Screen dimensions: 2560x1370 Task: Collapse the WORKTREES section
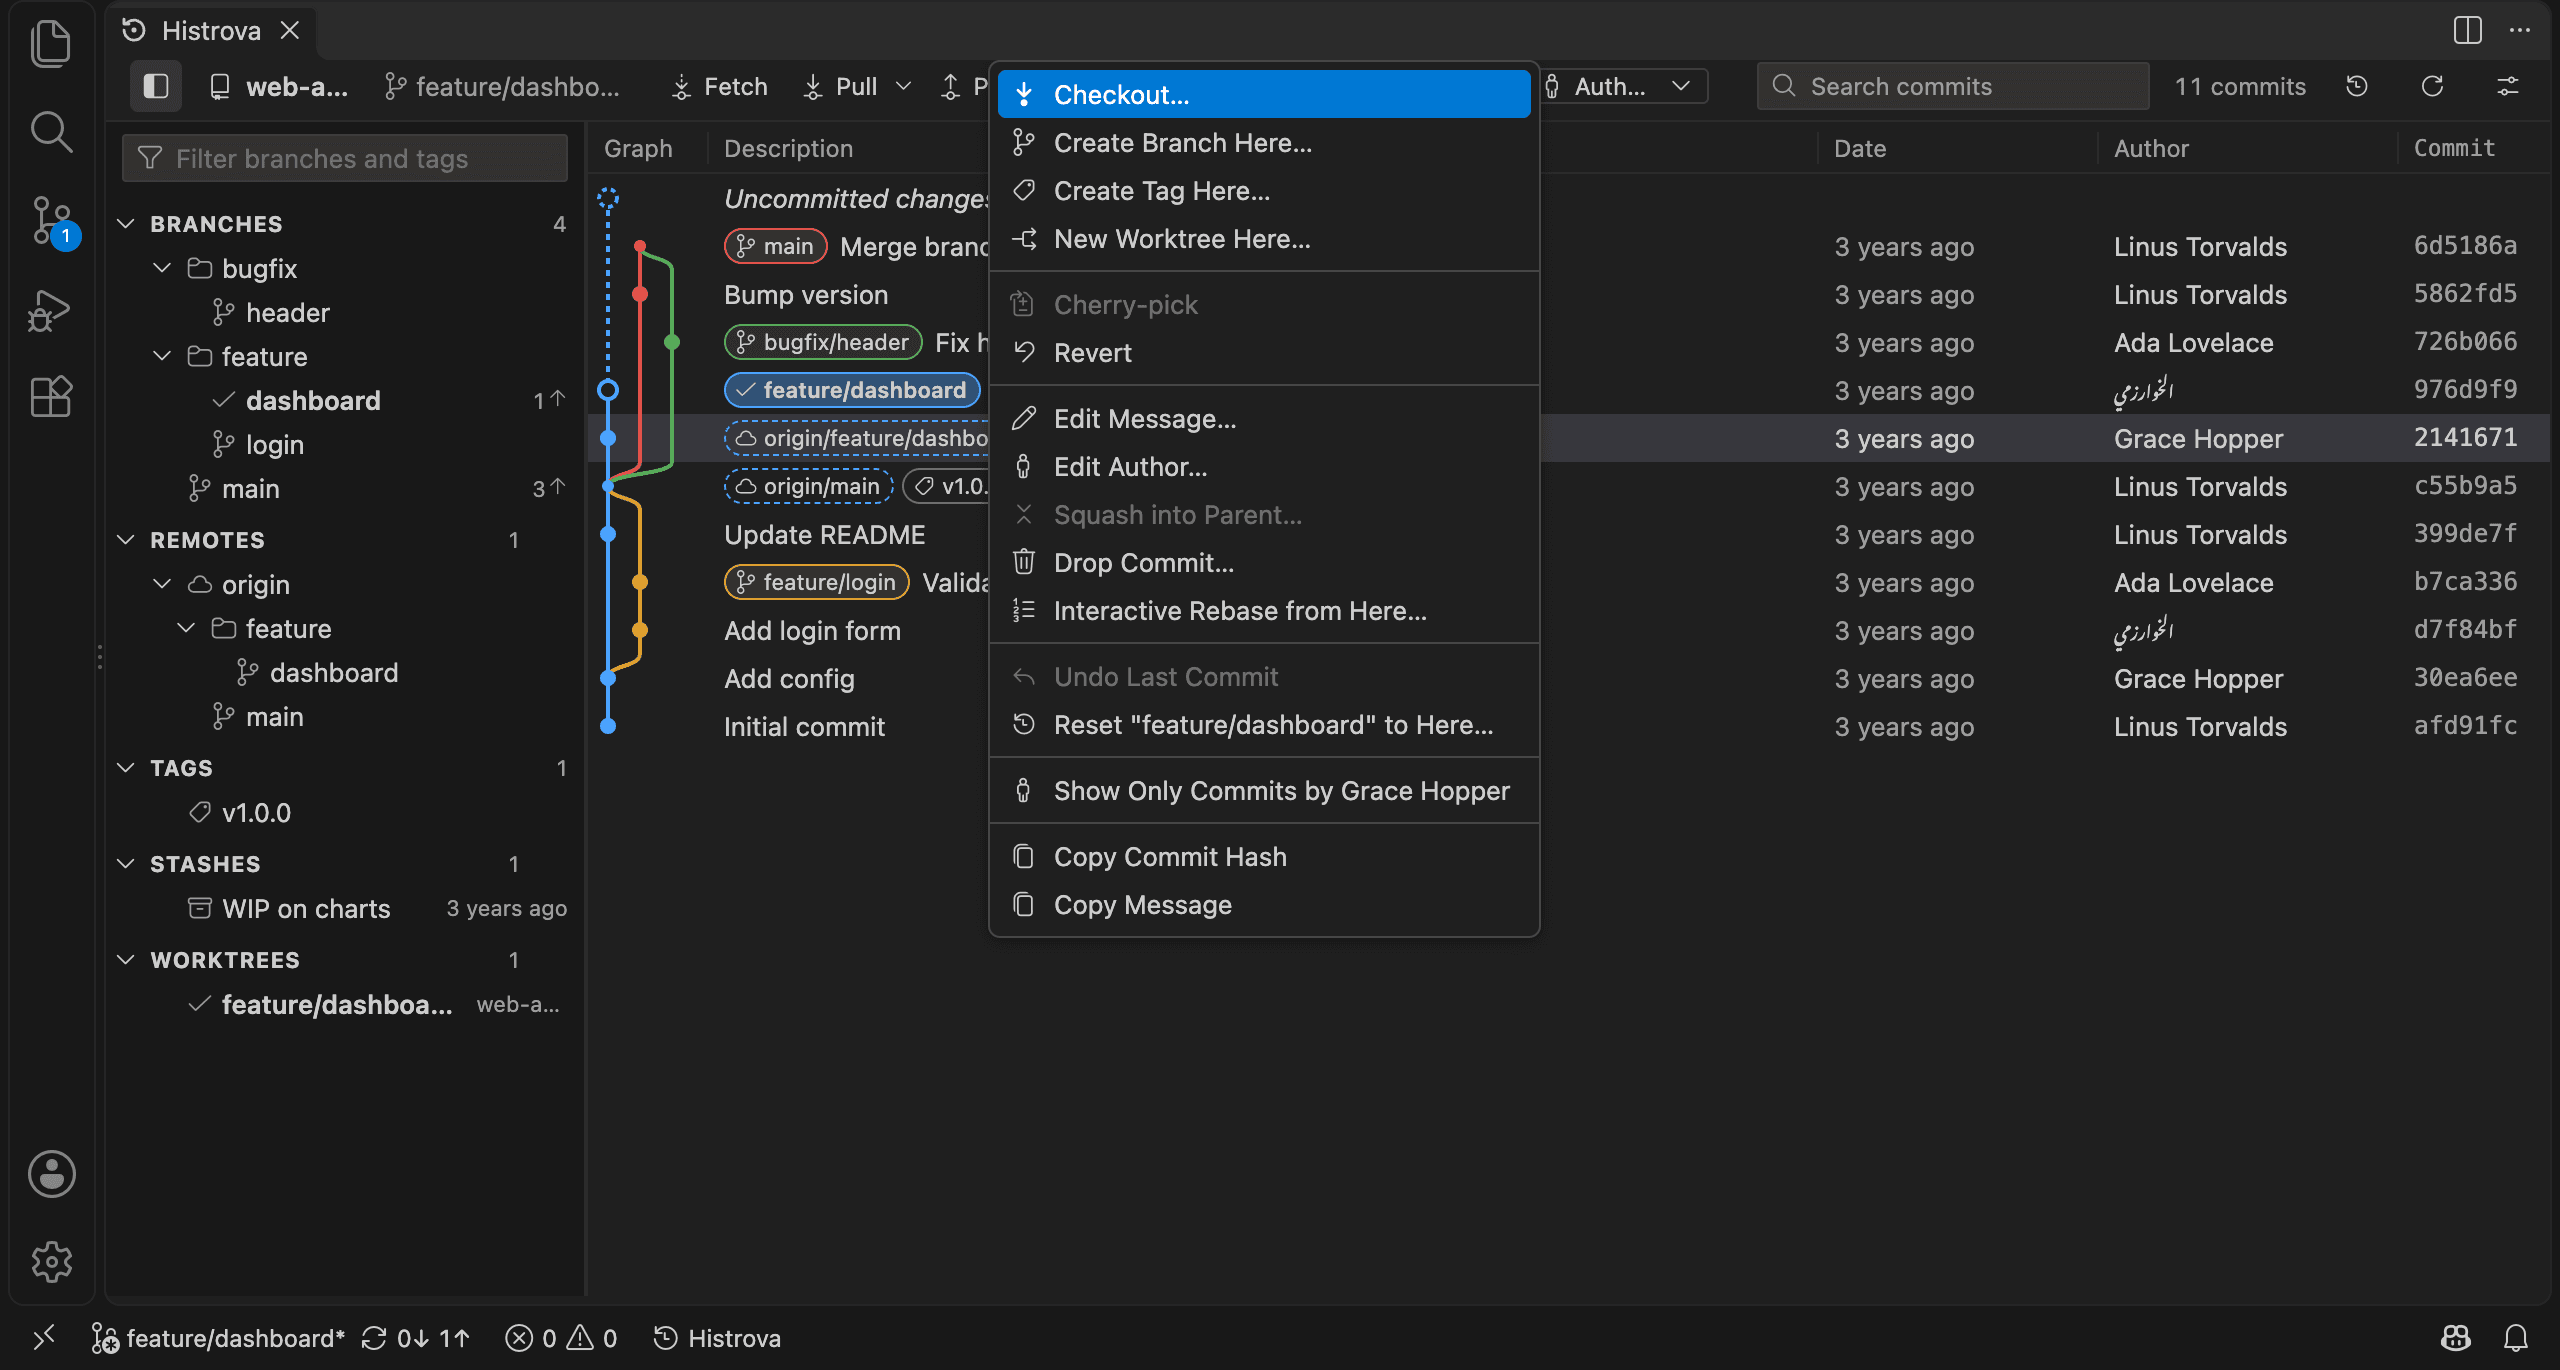point(126,960)
